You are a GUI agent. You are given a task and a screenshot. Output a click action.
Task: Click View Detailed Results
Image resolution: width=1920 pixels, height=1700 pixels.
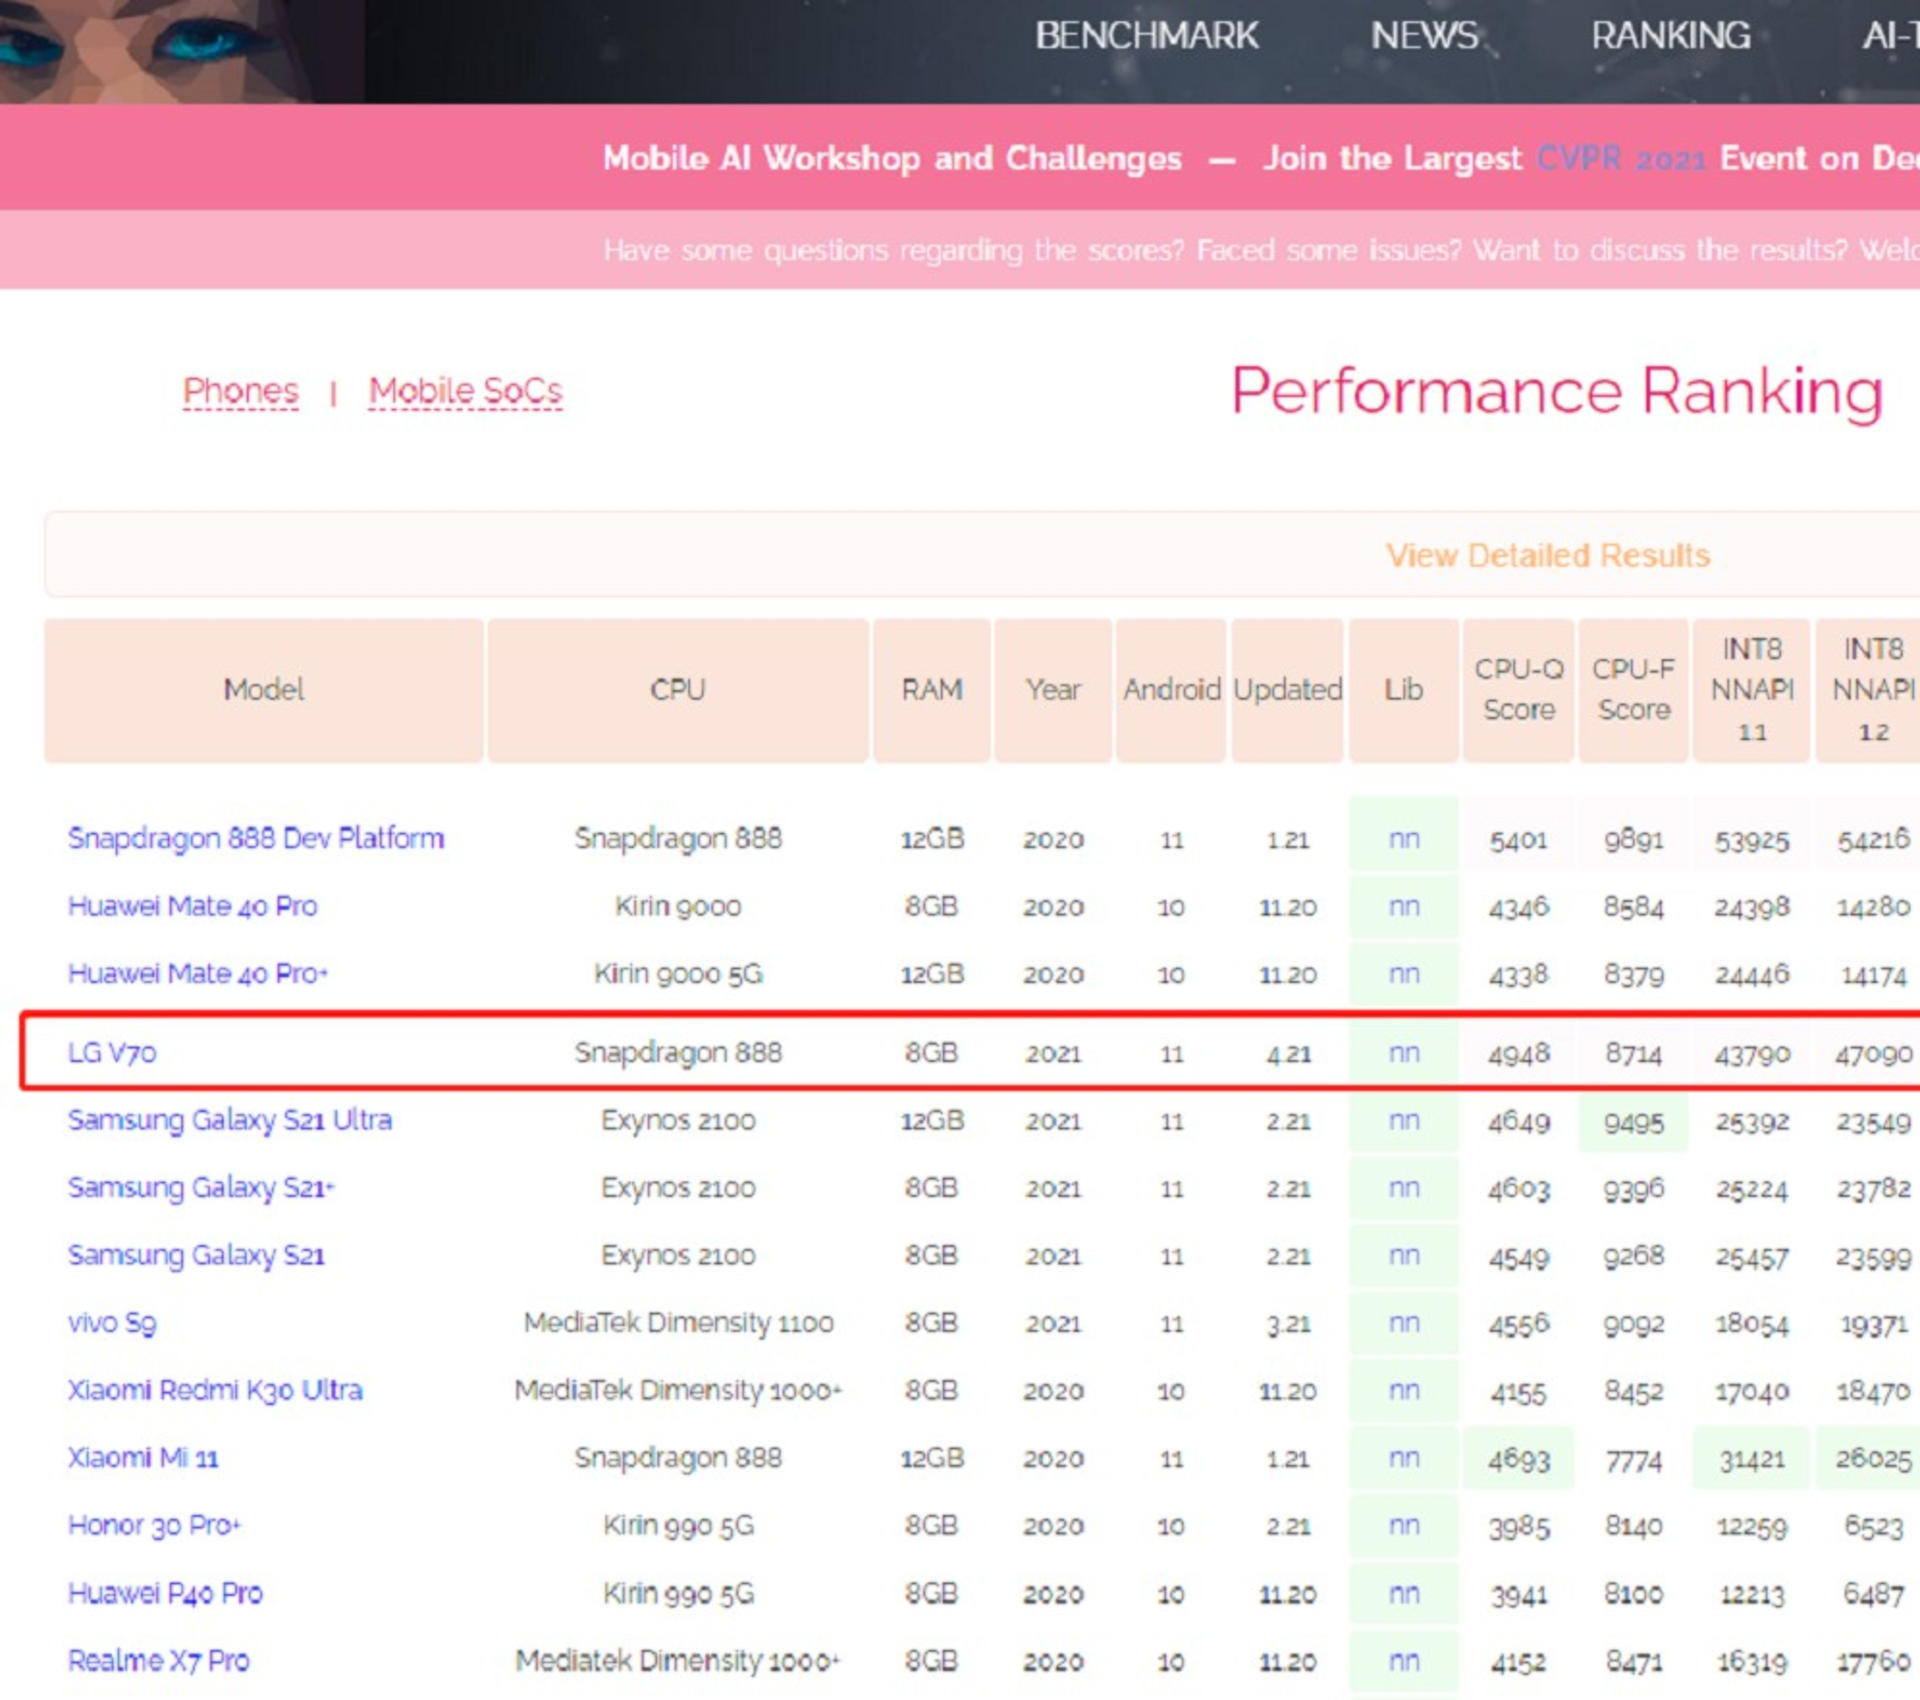tap(1547, 555)
